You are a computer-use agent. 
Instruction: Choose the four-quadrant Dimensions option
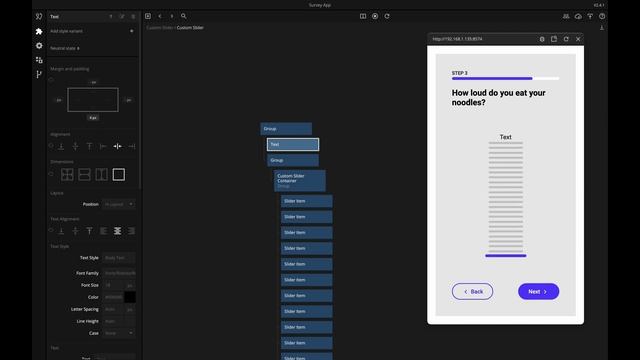point(67,175)
